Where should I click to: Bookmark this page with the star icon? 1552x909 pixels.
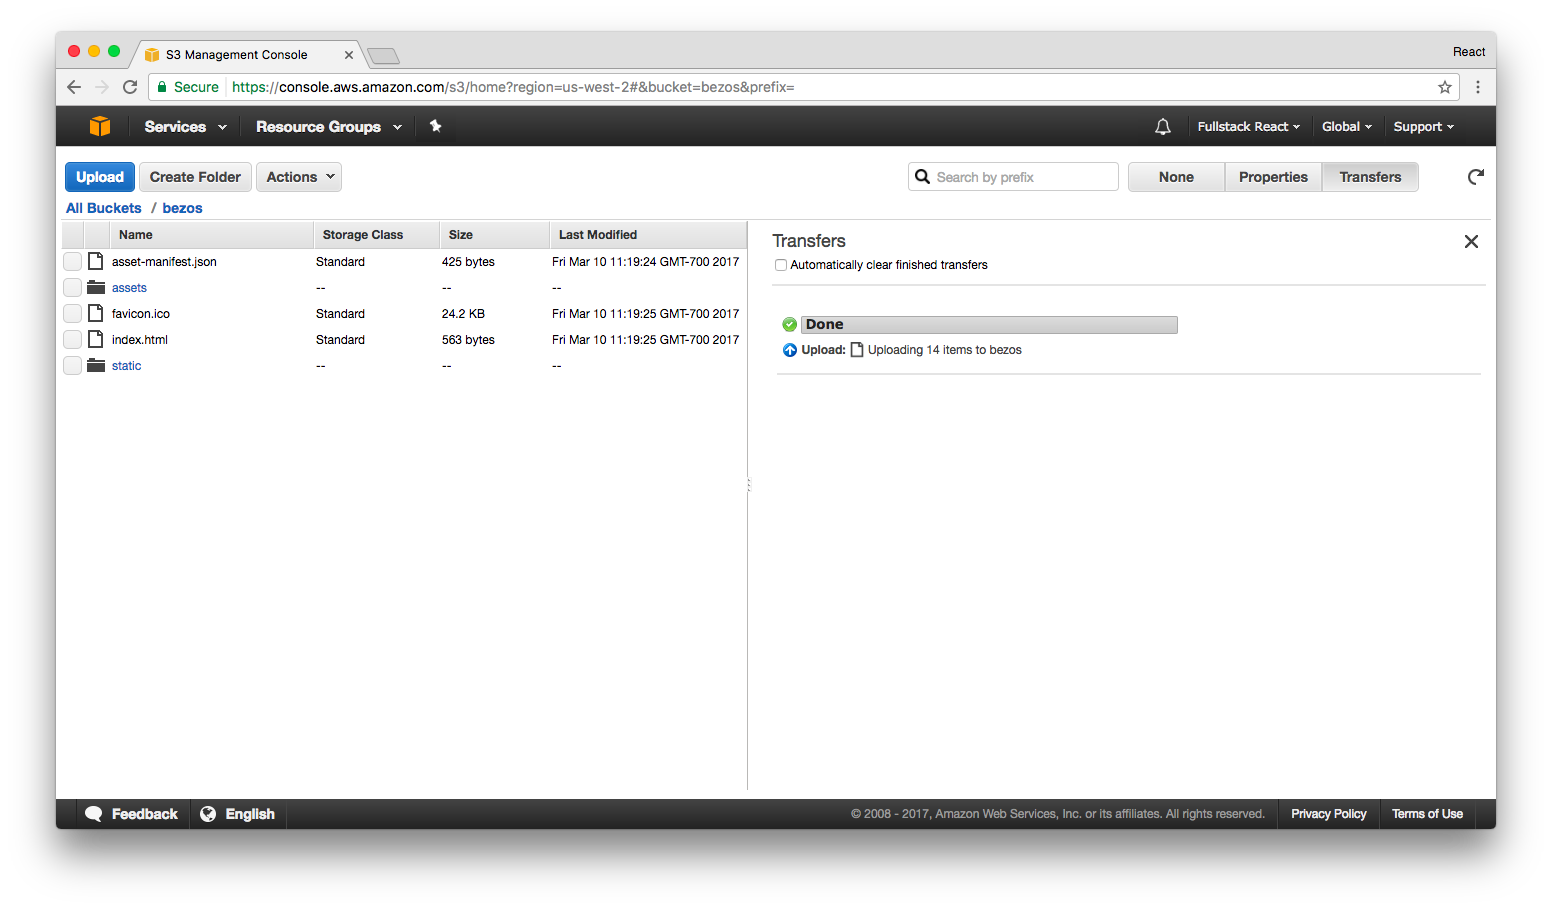1445,87
